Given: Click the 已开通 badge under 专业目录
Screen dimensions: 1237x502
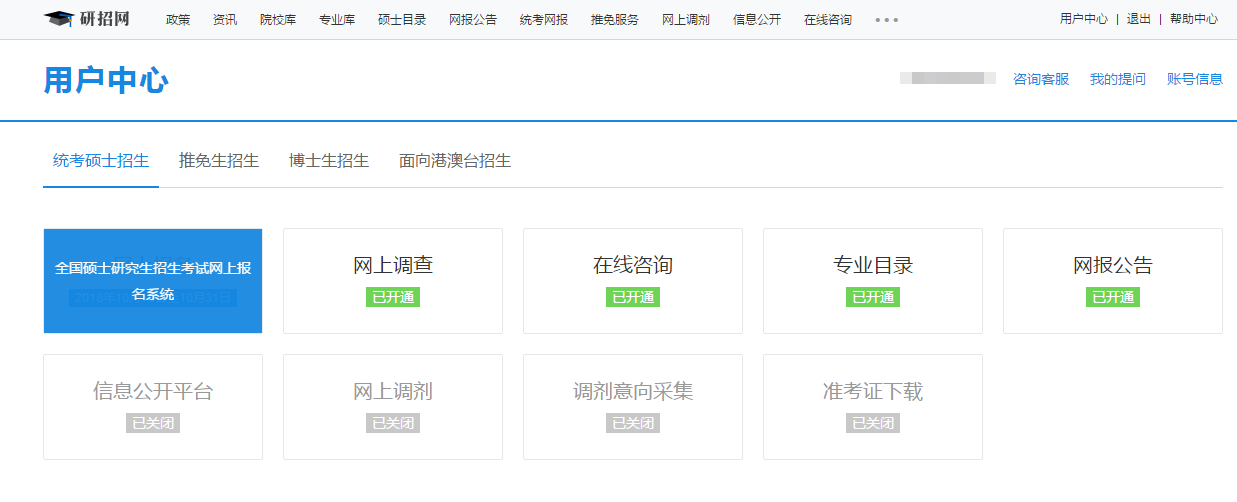Looking at the screenshot, I should click(873, 298).
